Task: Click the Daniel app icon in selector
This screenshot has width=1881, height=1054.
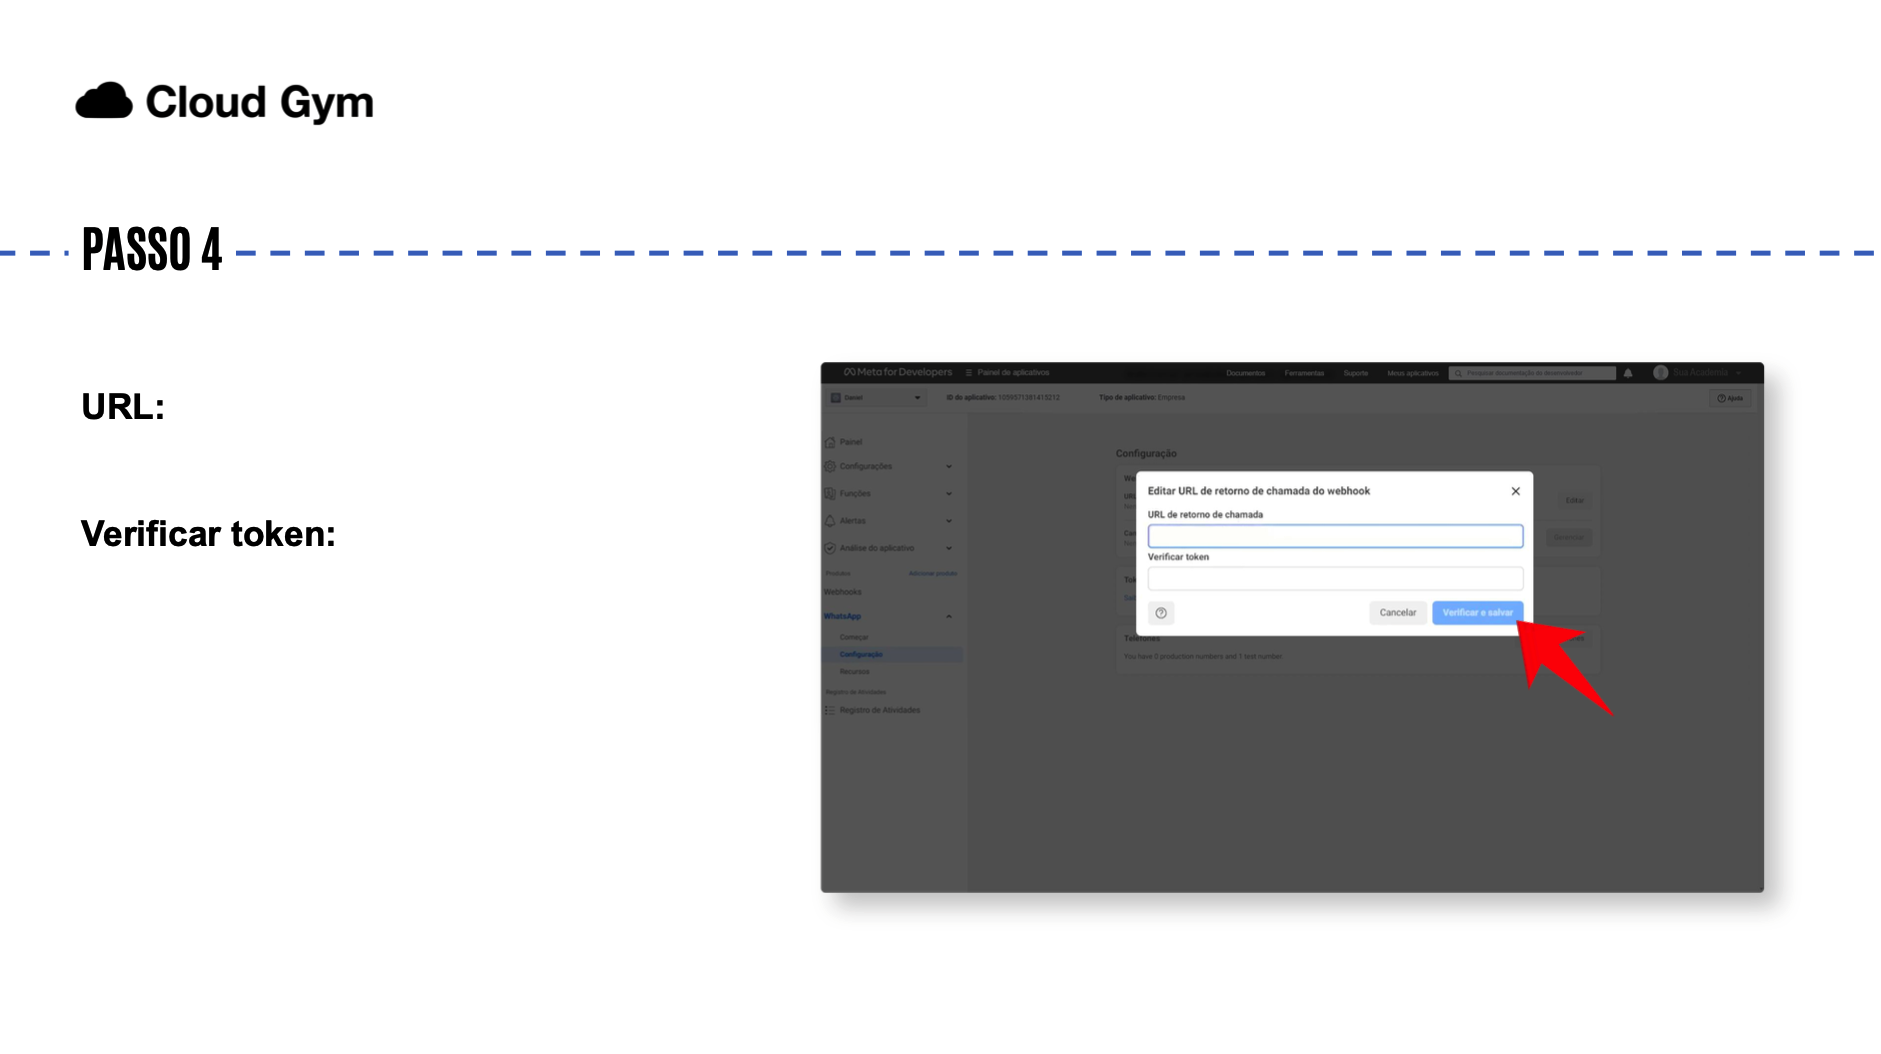Action: [x=836, y=398]
